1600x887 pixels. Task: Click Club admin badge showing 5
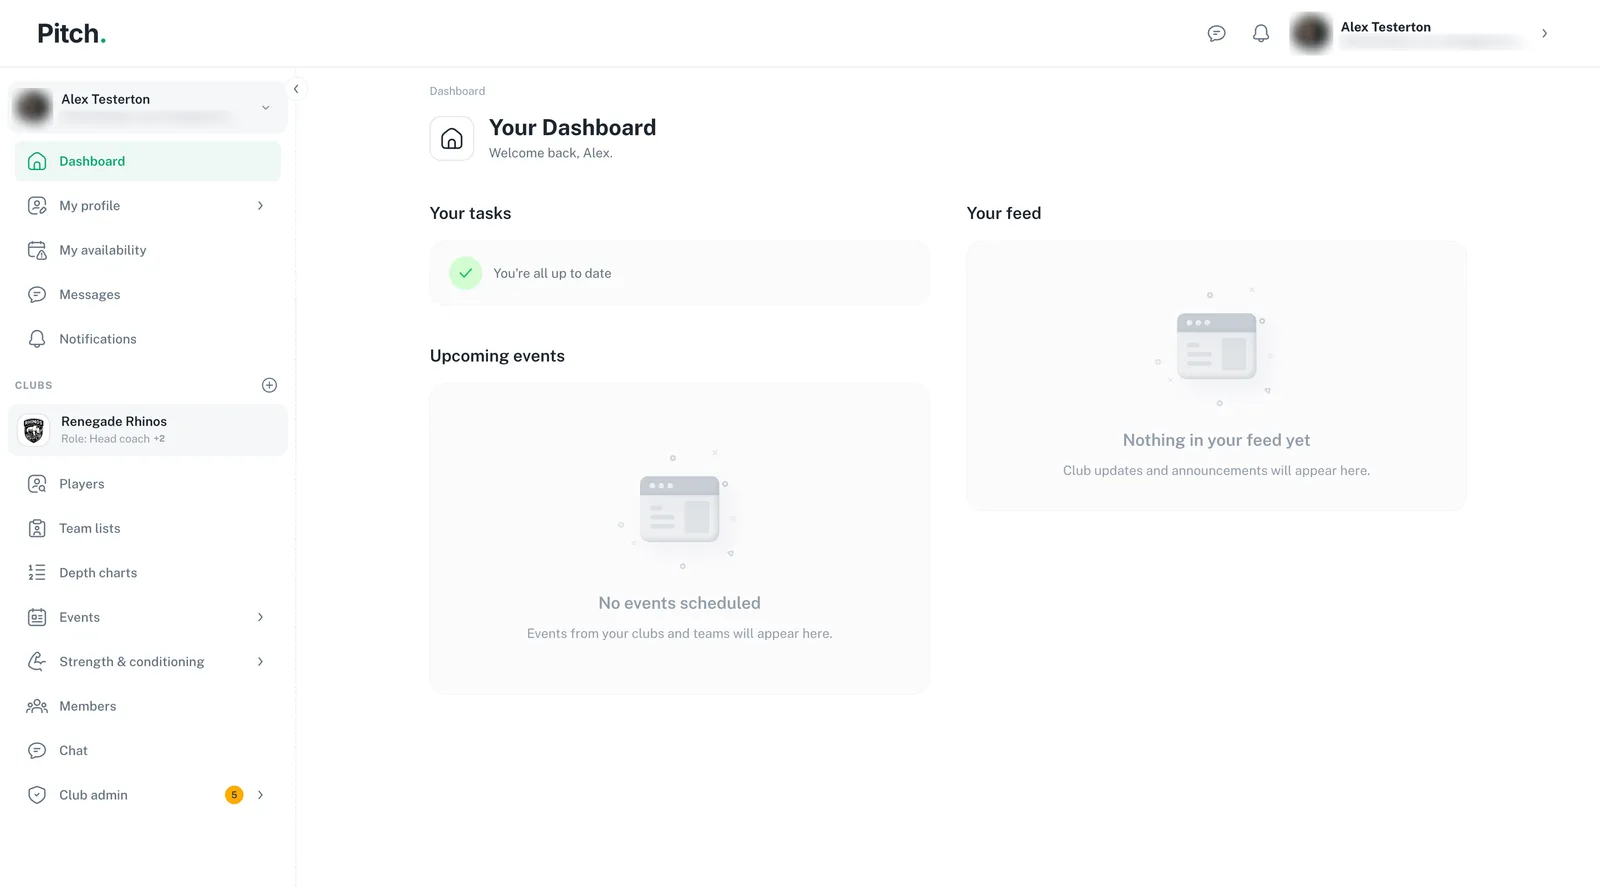[234, 795]
